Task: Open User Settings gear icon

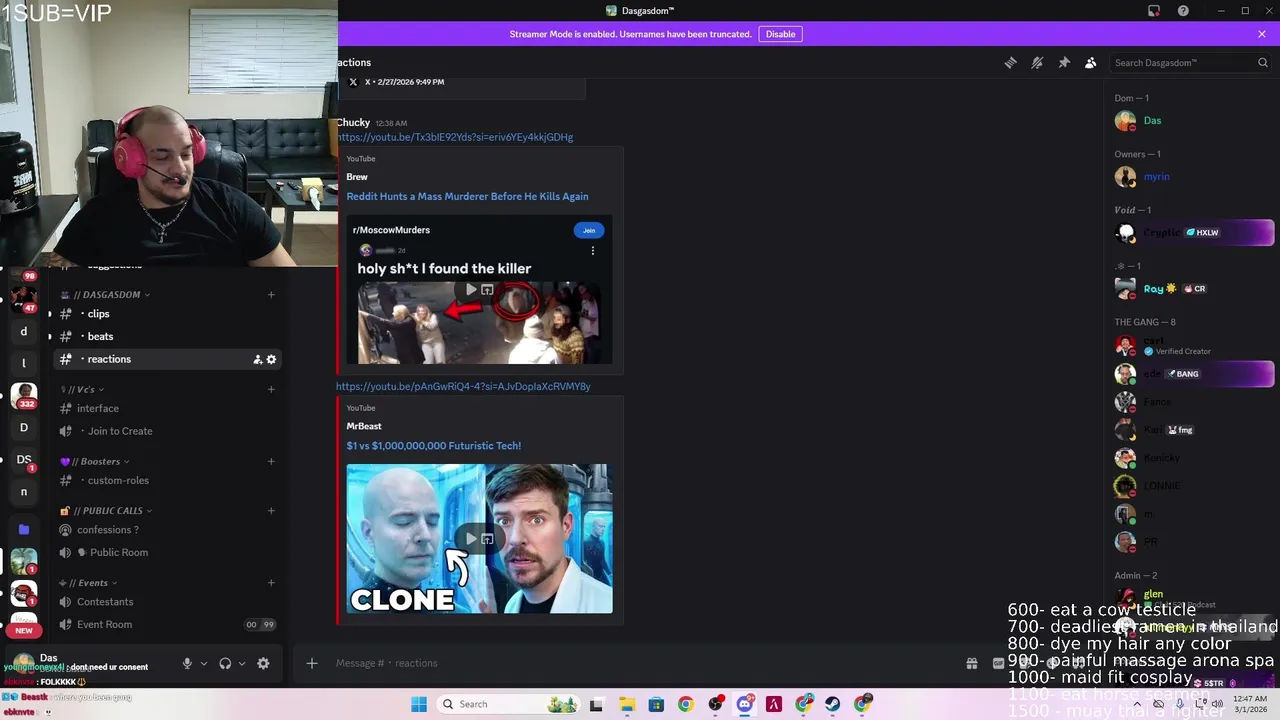Action: [263, 663]
